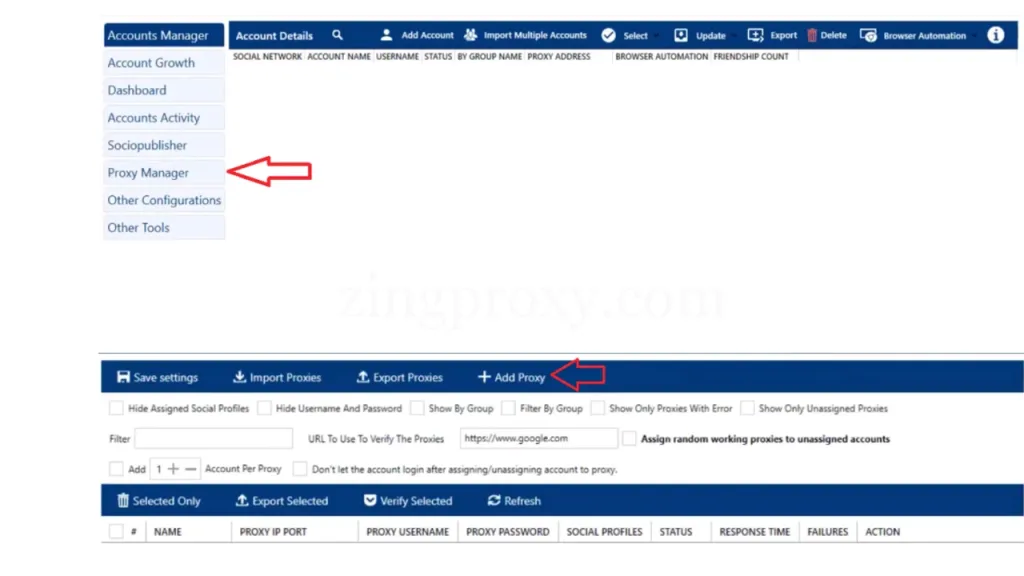Image resolution: width=1024 pixels, height=576 pixels.
Task: Click the Save settings floppy disk icon
Action: [123, 377]
